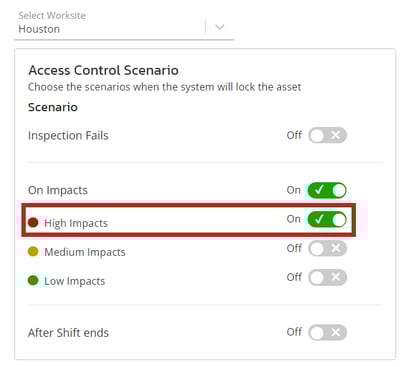The image size is (405, 367).
Task: Click the Low Impacts label
Action: click(75, 281)
